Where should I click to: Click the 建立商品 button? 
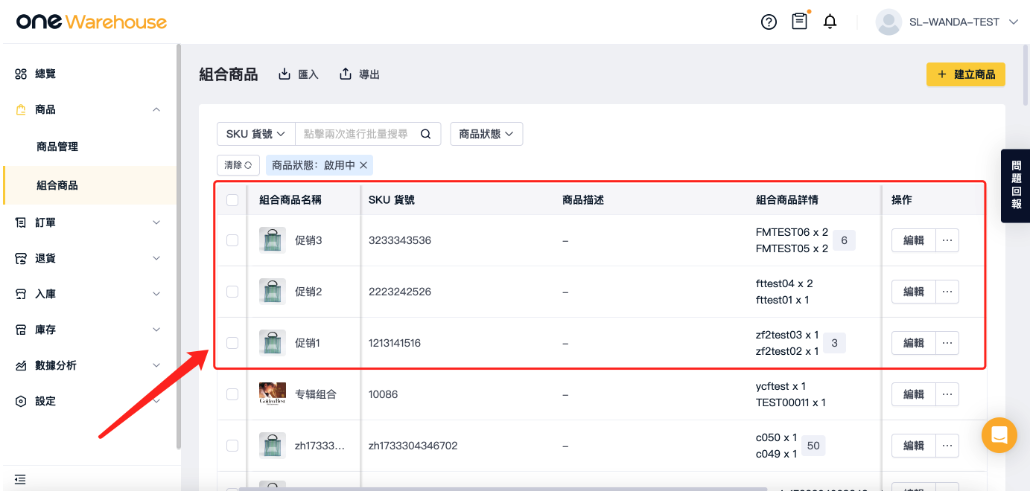[x=966, y=74]
